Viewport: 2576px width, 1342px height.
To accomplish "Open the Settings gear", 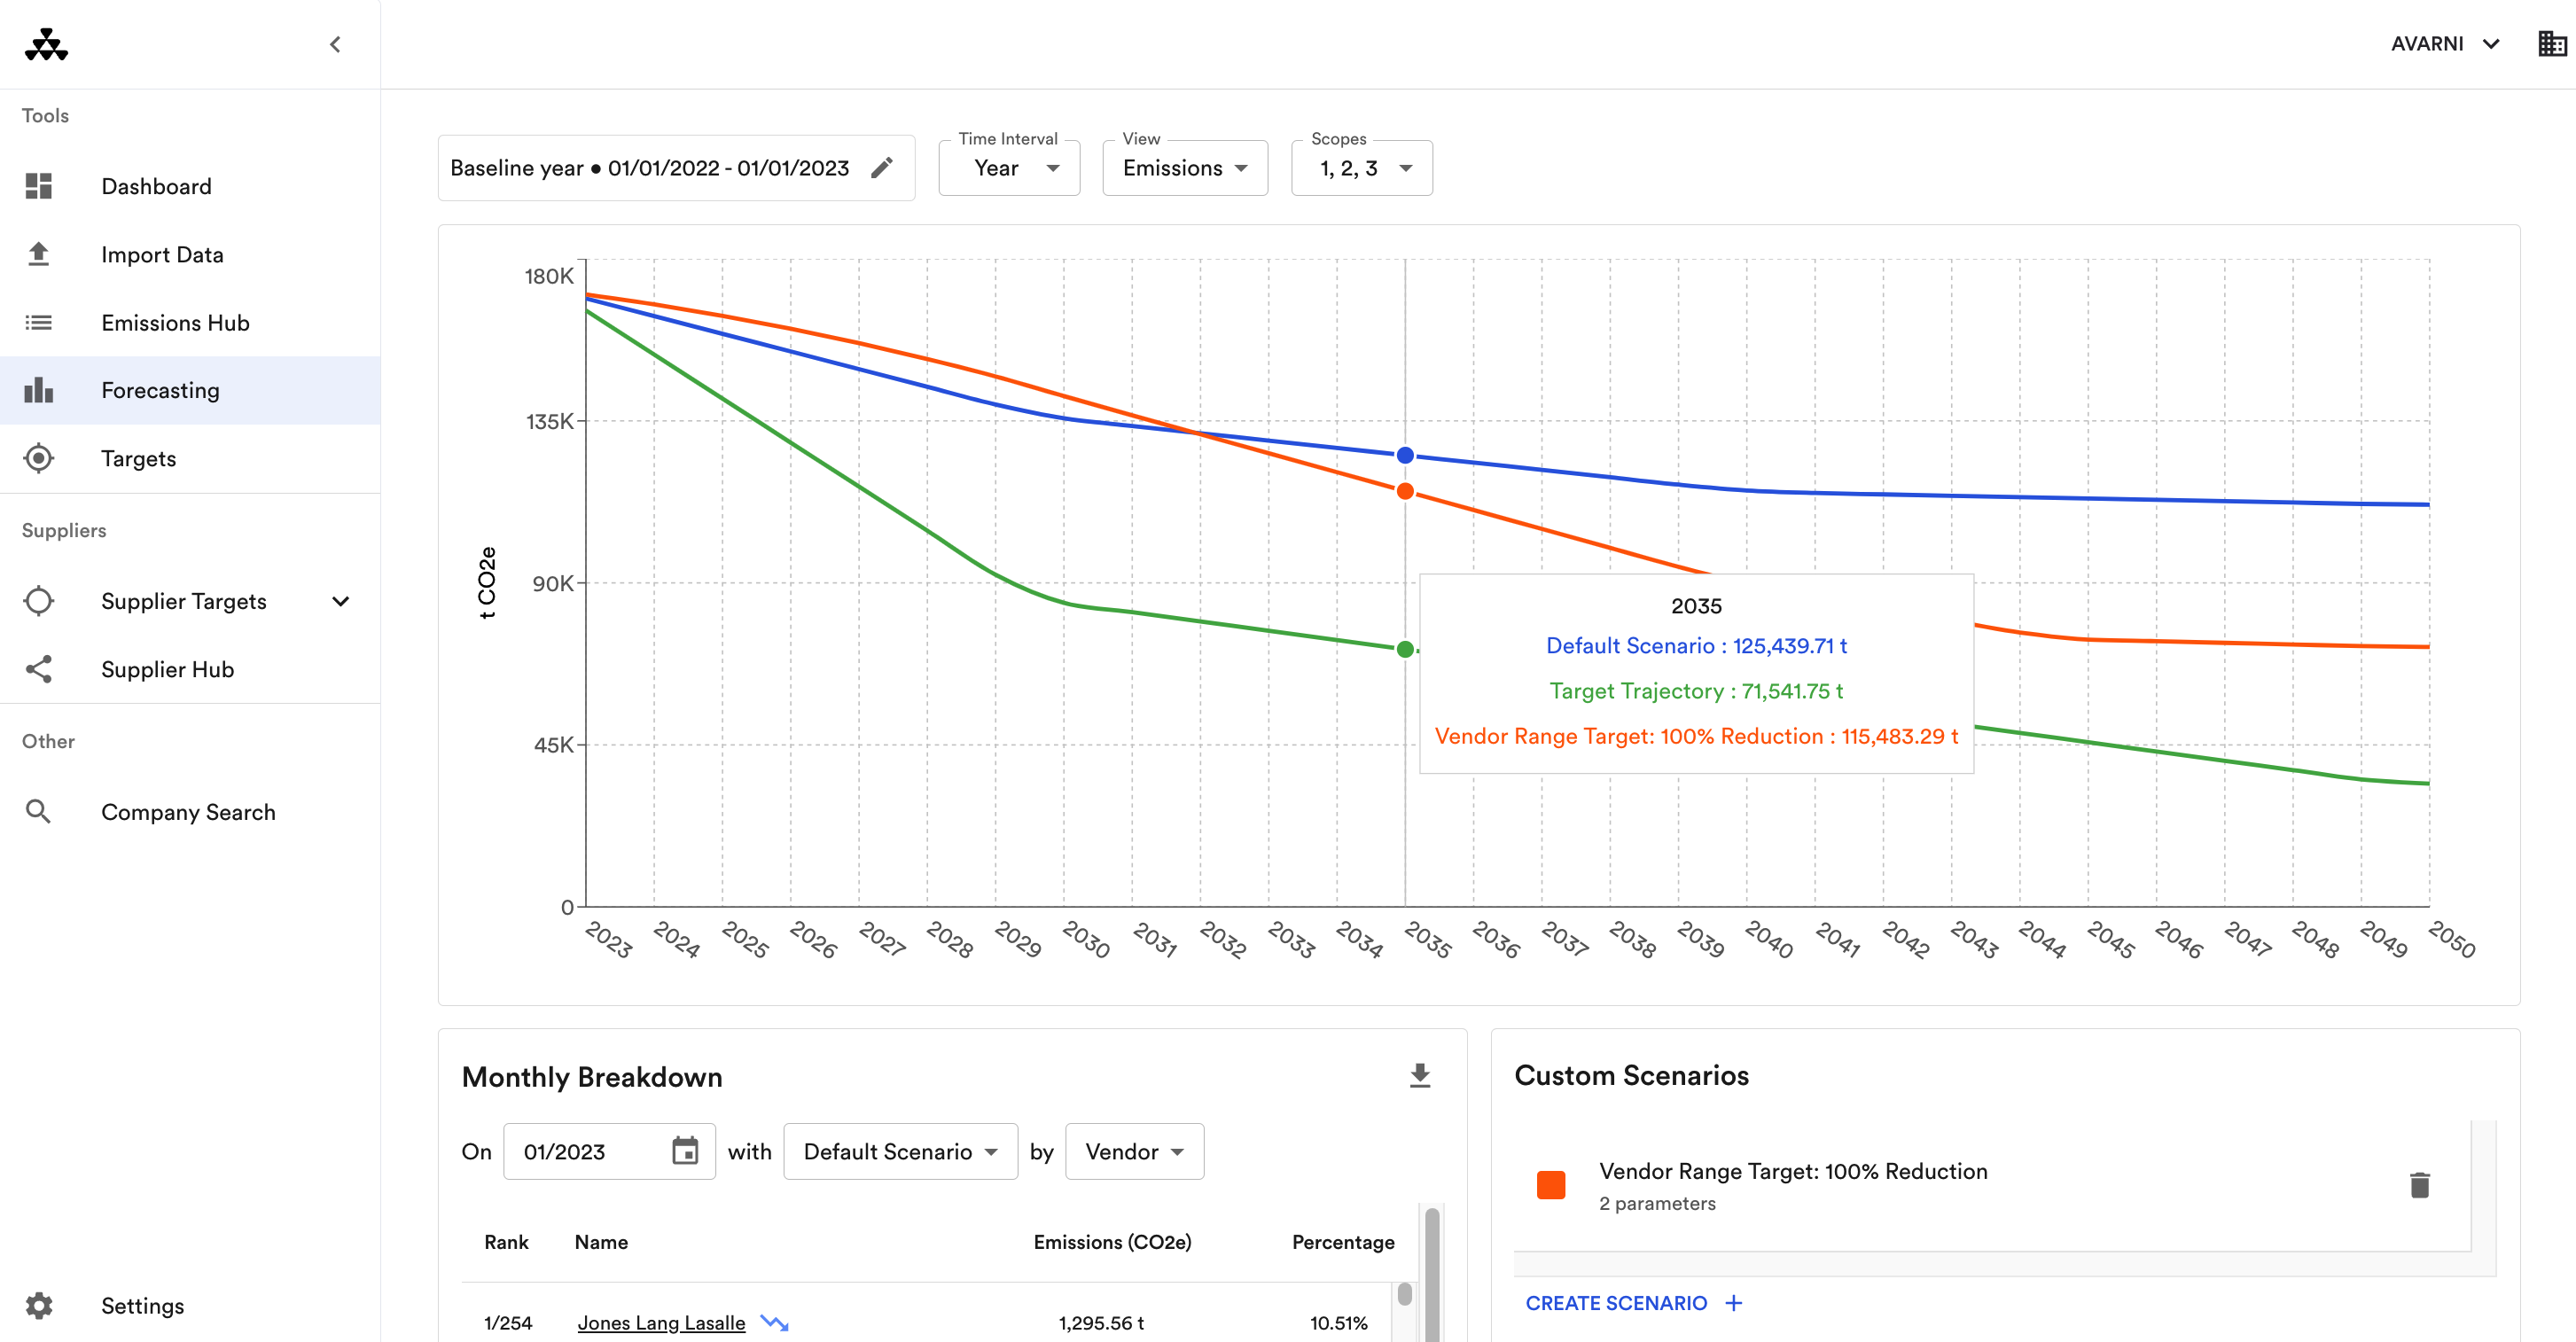I will pyautogui.click(x=39, y=1305).
